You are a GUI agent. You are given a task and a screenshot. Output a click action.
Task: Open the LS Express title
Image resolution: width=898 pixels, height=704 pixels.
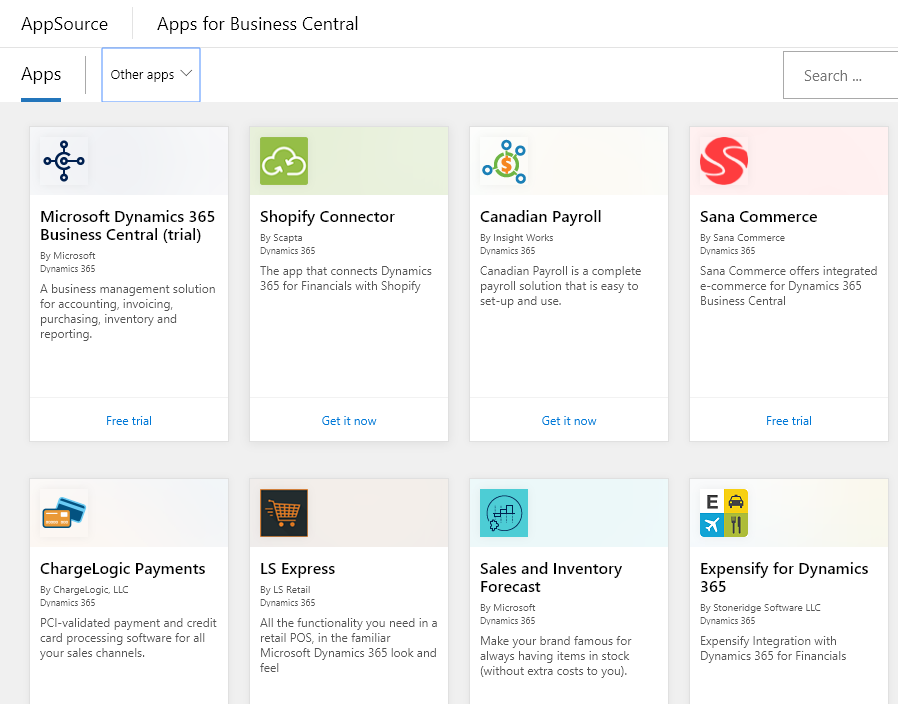[x=297, y=568]
